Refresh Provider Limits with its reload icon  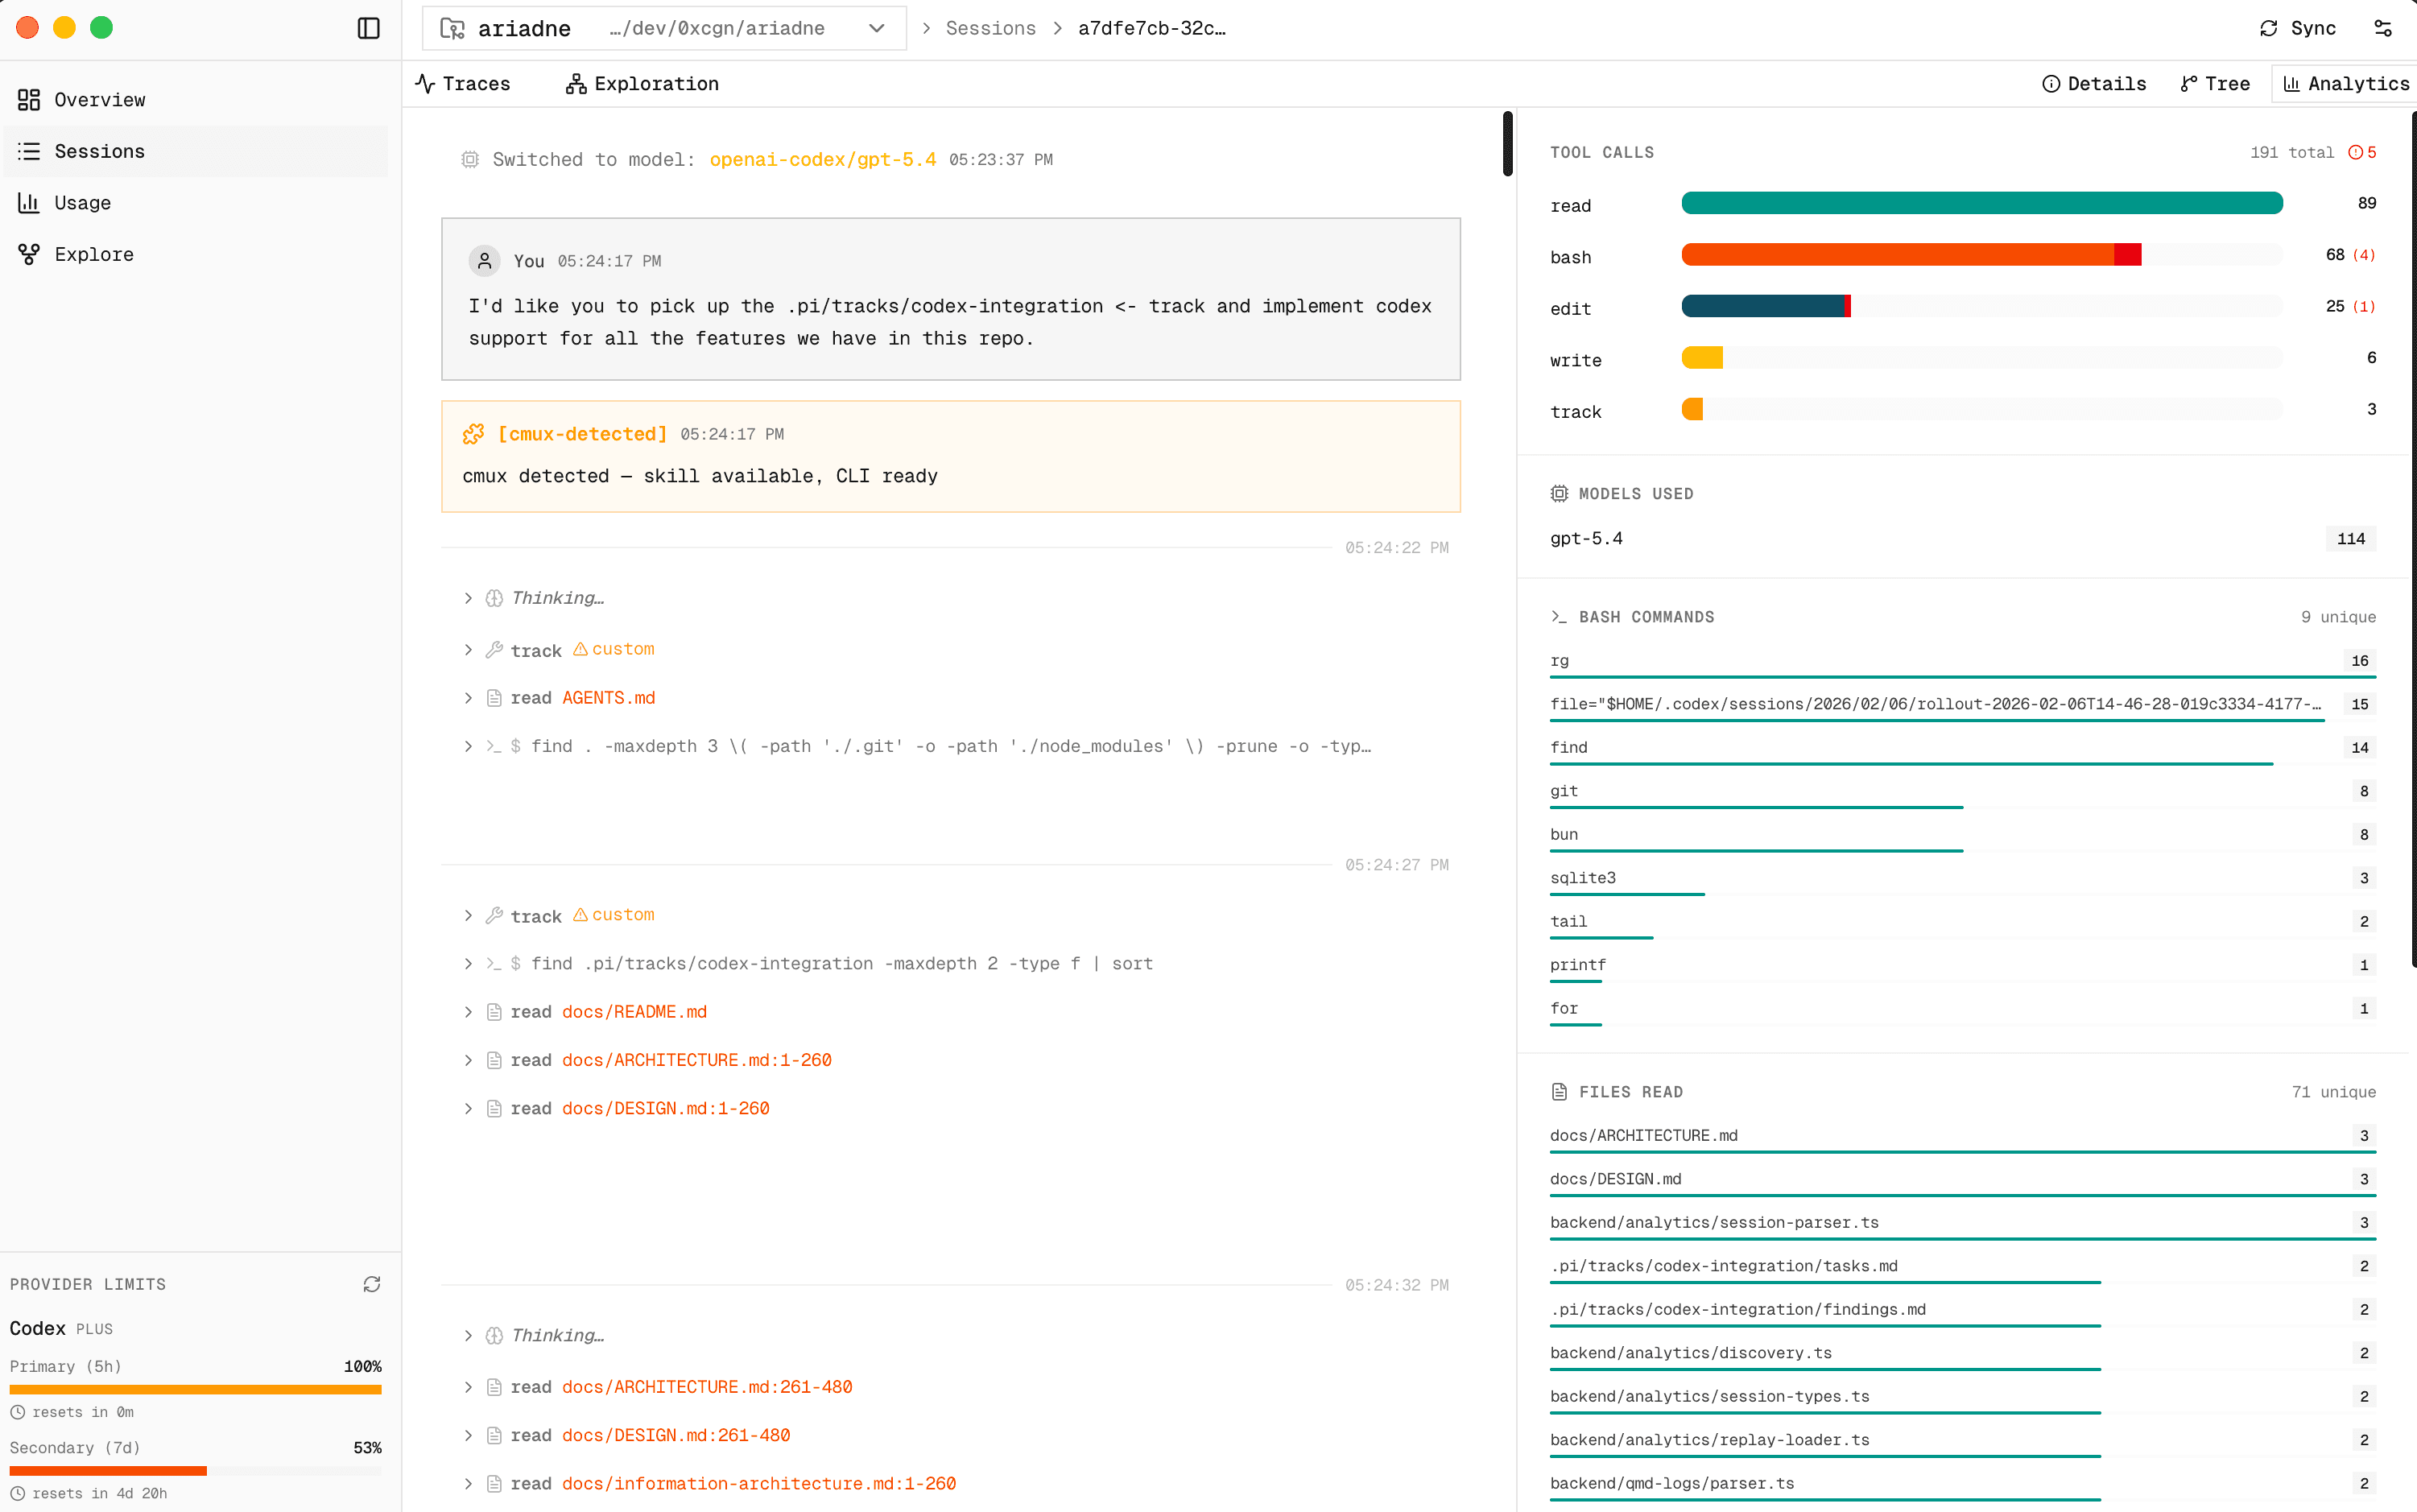point(371,1283)
